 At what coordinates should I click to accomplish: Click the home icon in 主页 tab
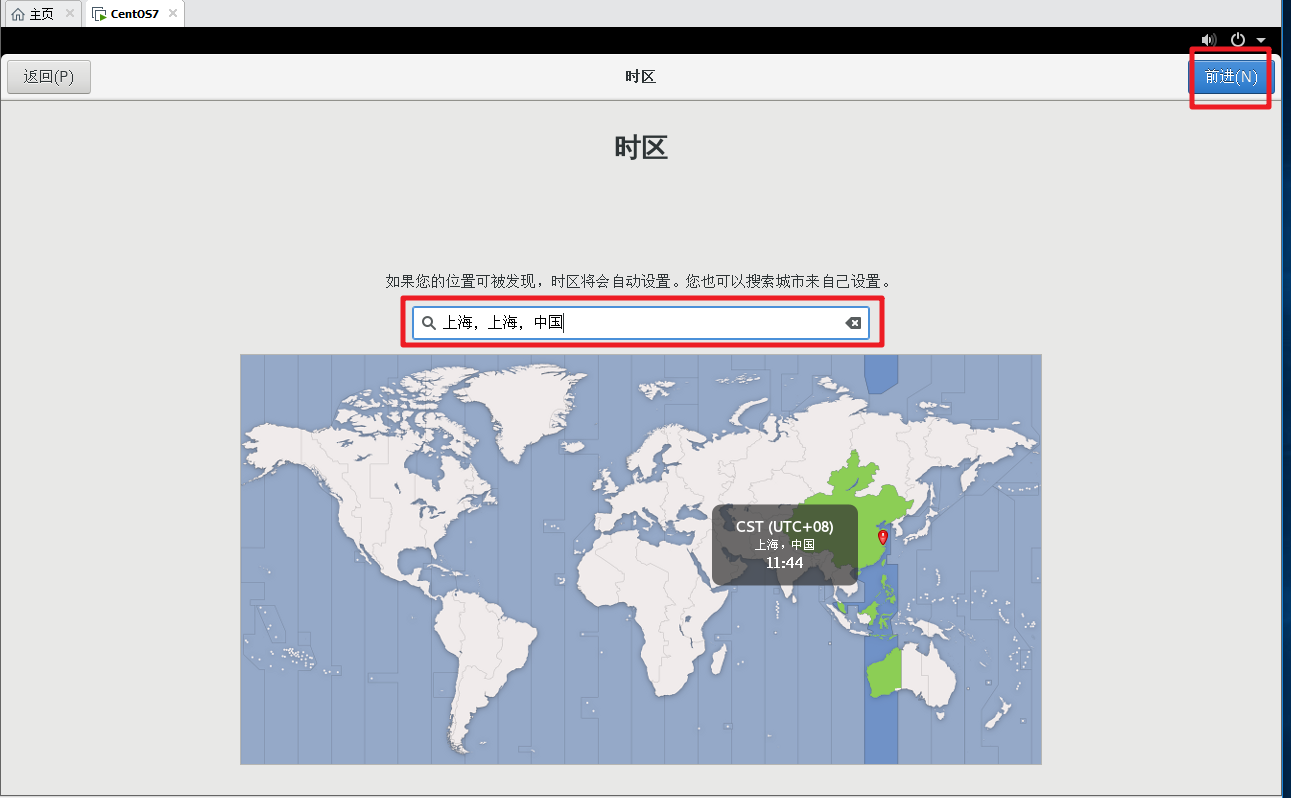[x=18, y=14]
